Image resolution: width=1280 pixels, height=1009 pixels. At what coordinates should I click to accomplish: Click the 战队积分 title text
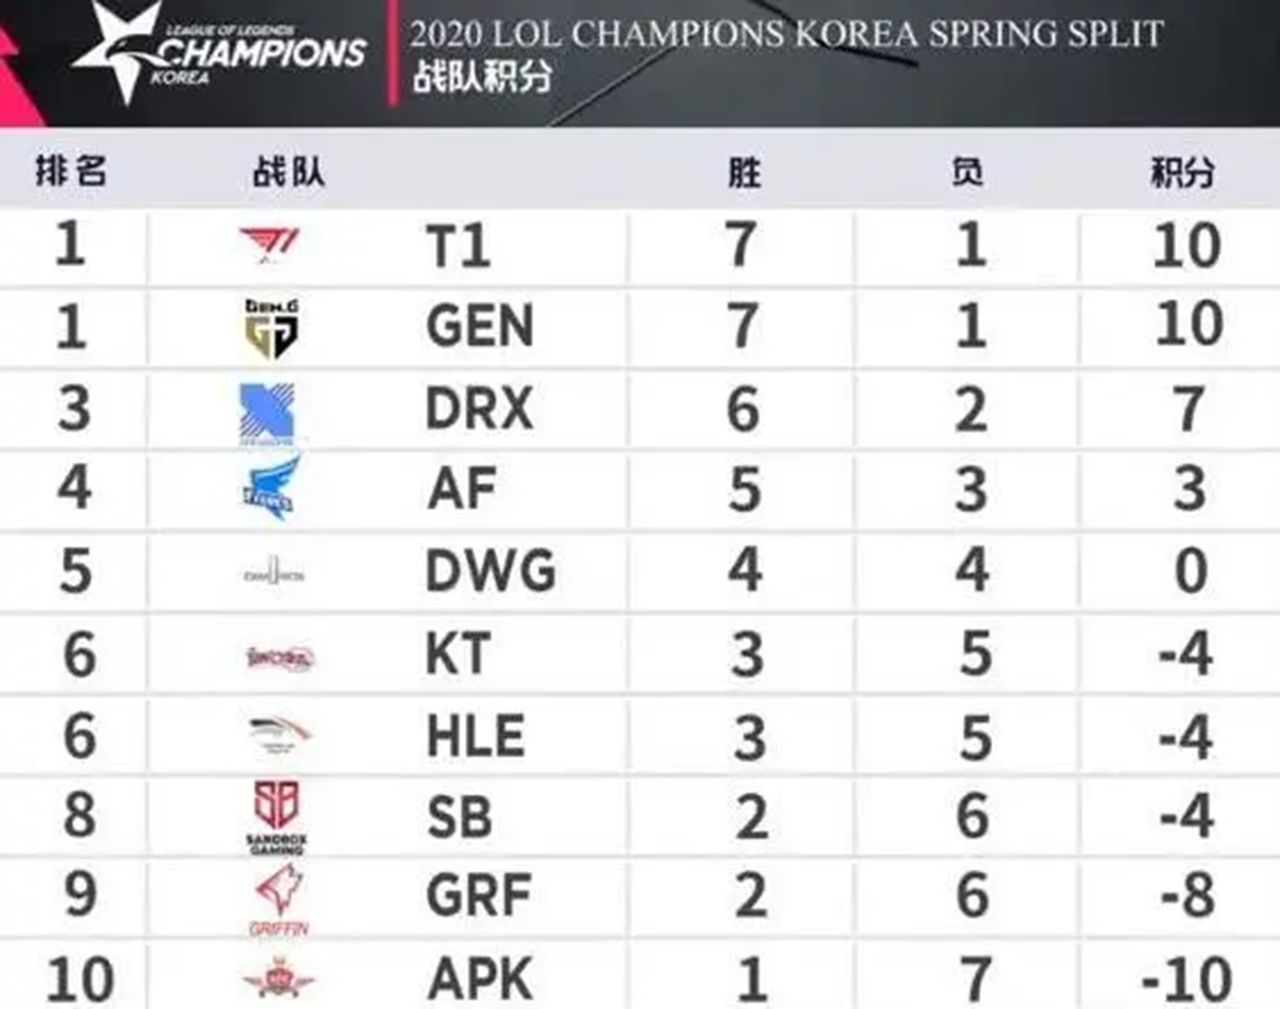tap(481, 77)
